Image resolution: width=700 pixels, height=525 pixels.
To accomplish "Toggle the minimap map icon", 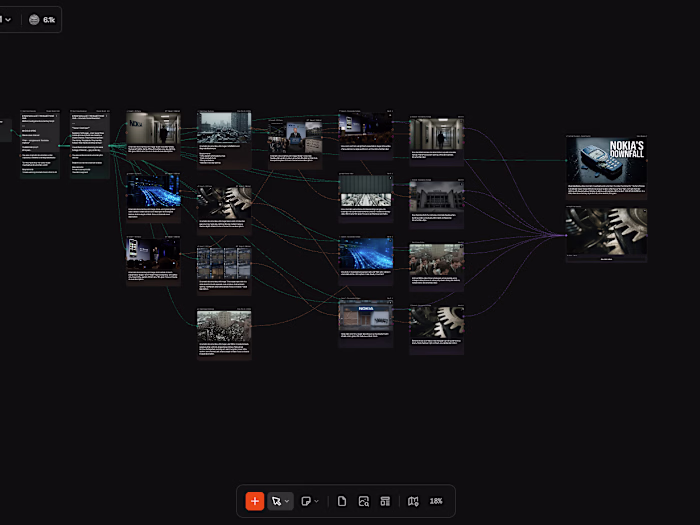I will (413, 501).
